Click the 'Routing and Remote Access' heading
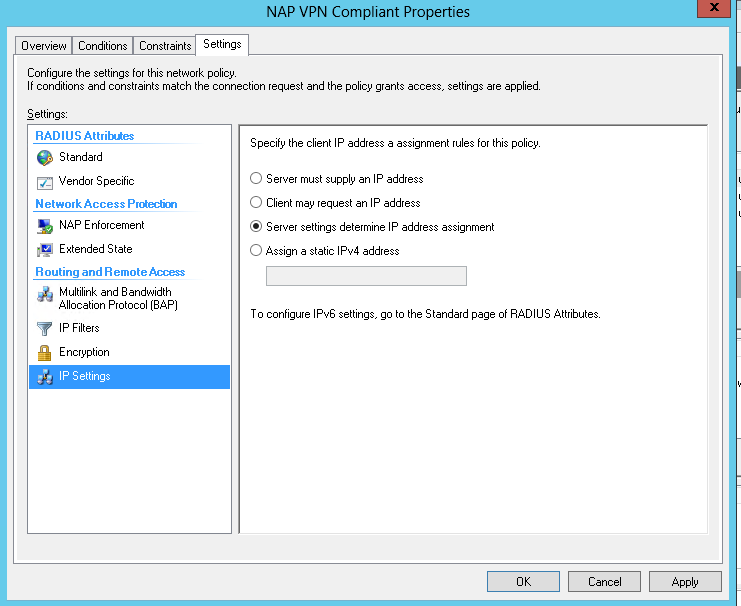The width and height of the screenshot is (741, 606). (x=110, y=272)
